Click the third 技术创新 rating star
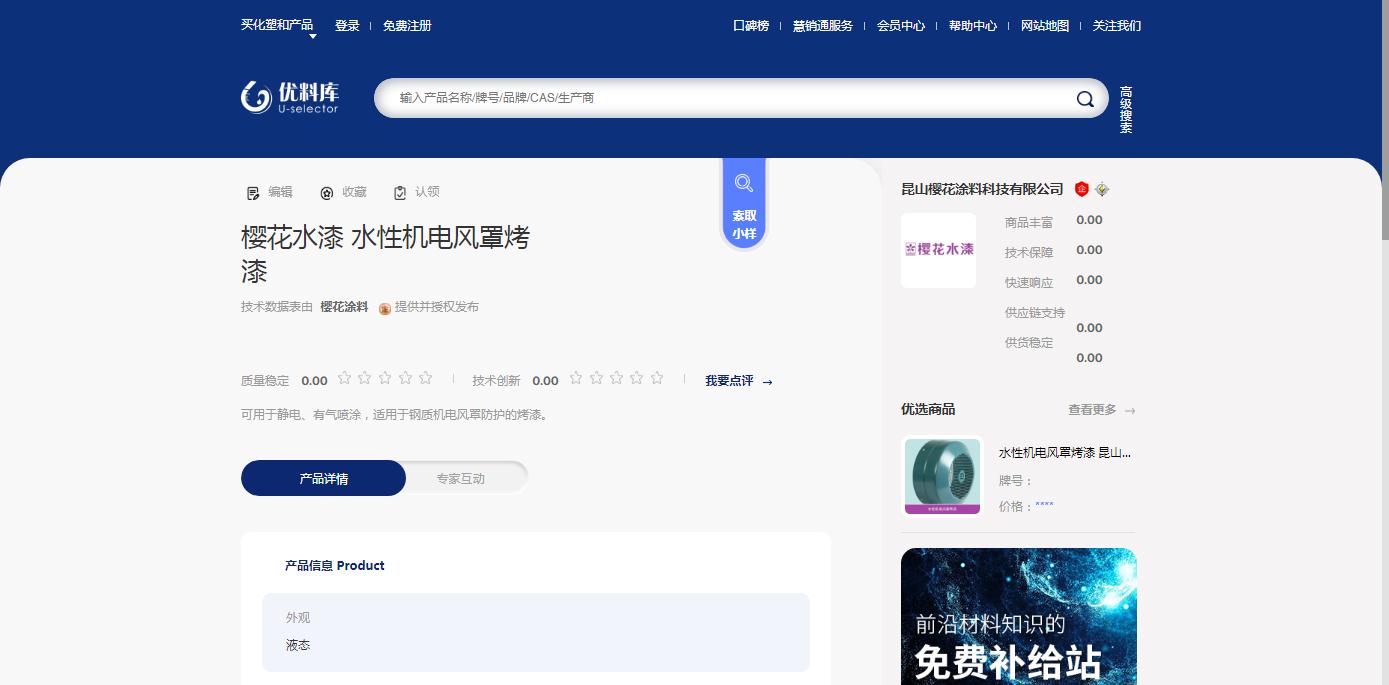This screenshot has width=1389, height=685. click(616, 378)
